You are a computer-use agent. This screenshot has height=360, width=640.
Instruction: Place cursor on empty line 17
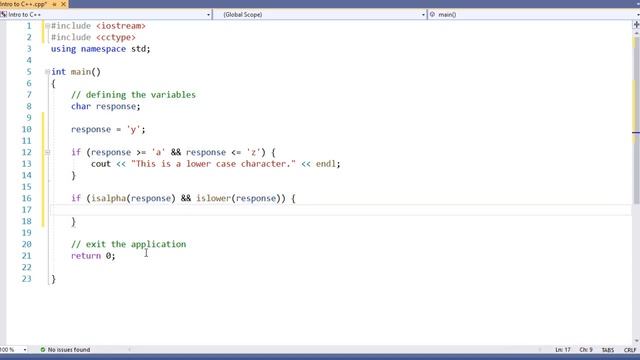[341, 210]
